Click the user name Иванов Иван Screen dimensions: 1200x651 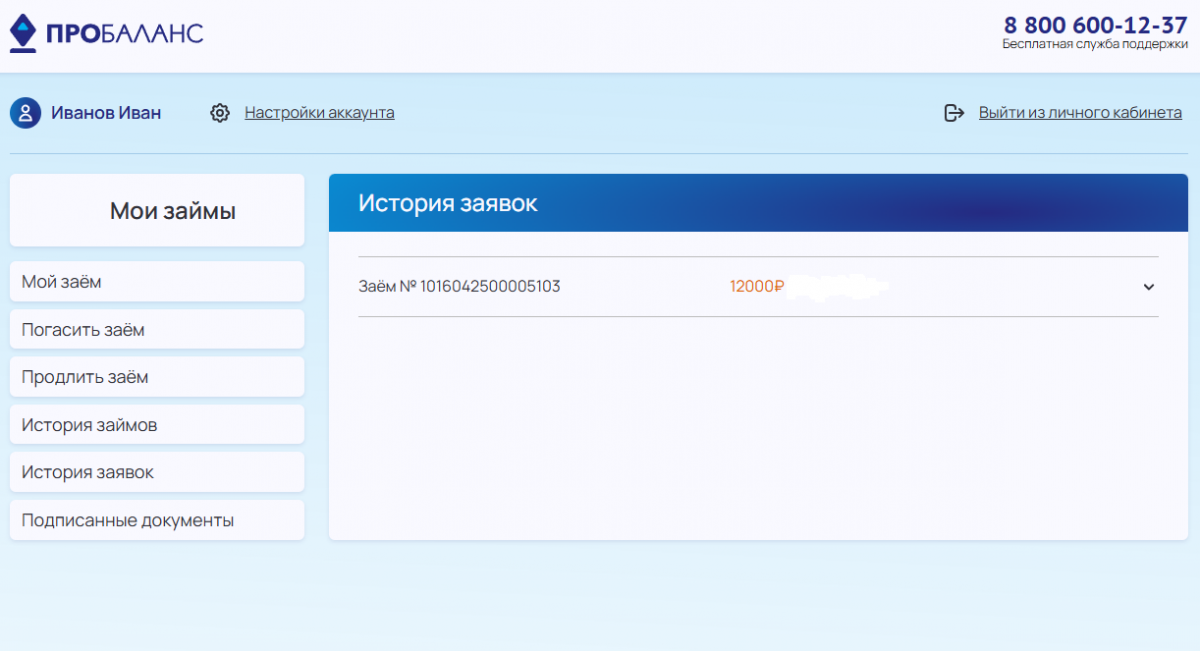point(106,113)
